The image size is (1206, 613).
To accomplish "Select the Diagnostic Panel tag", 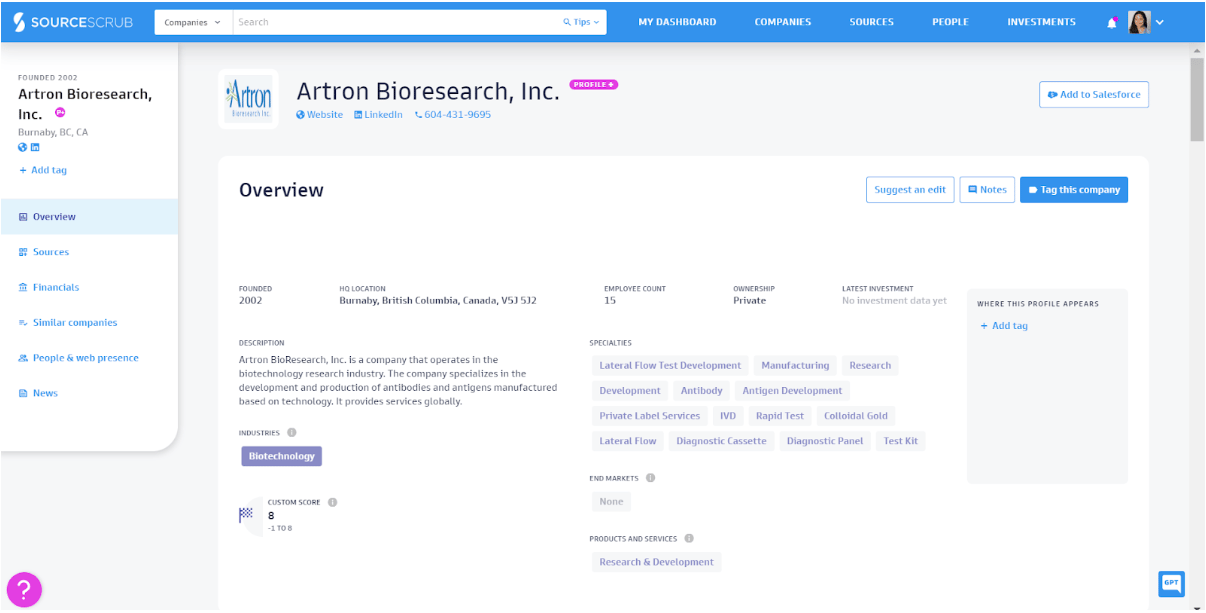I will coord(825,441).
